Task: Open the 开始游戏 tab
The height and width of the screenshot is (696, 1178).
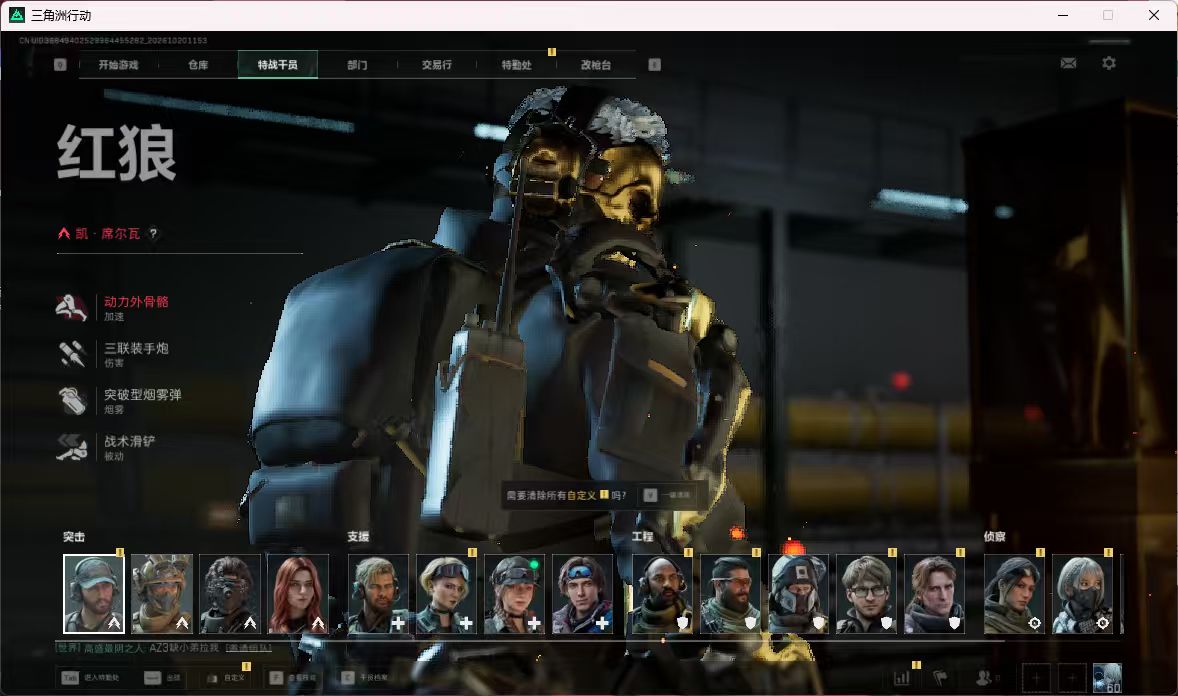Action: [x=118, y=65]
